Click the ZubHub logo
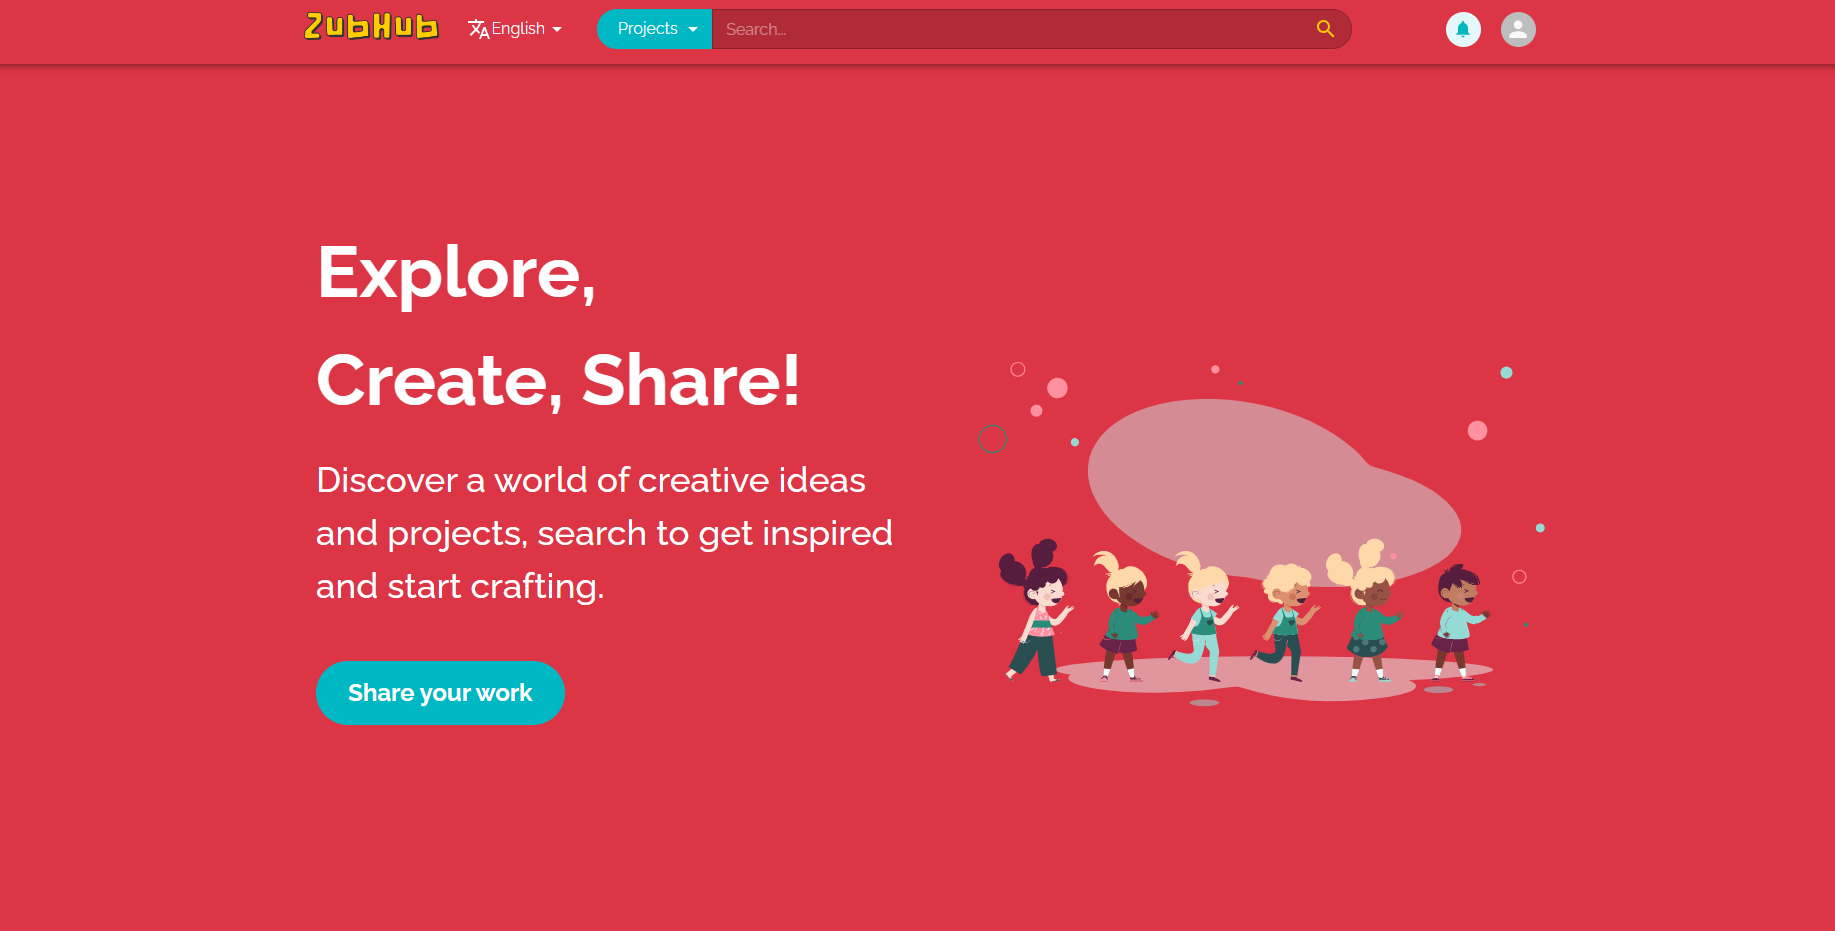Screen dimensions: 1835x931 (371, 27)
